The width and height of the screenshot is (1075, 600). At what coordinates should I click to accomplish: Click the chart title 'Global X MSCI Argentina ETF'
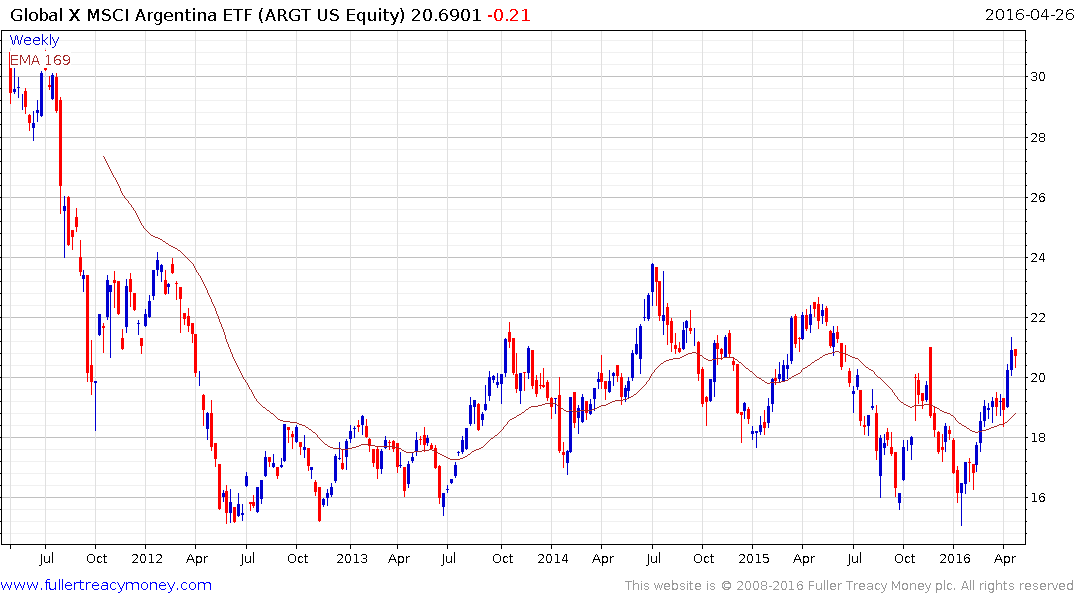(132, 15)
